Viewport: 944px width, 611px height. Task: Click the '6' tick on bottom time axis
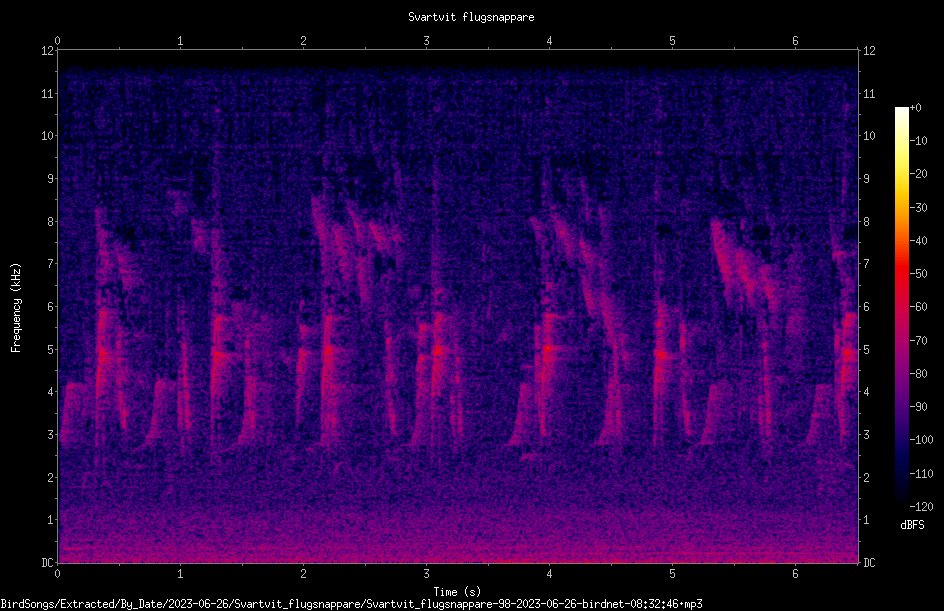click(795, 574)
